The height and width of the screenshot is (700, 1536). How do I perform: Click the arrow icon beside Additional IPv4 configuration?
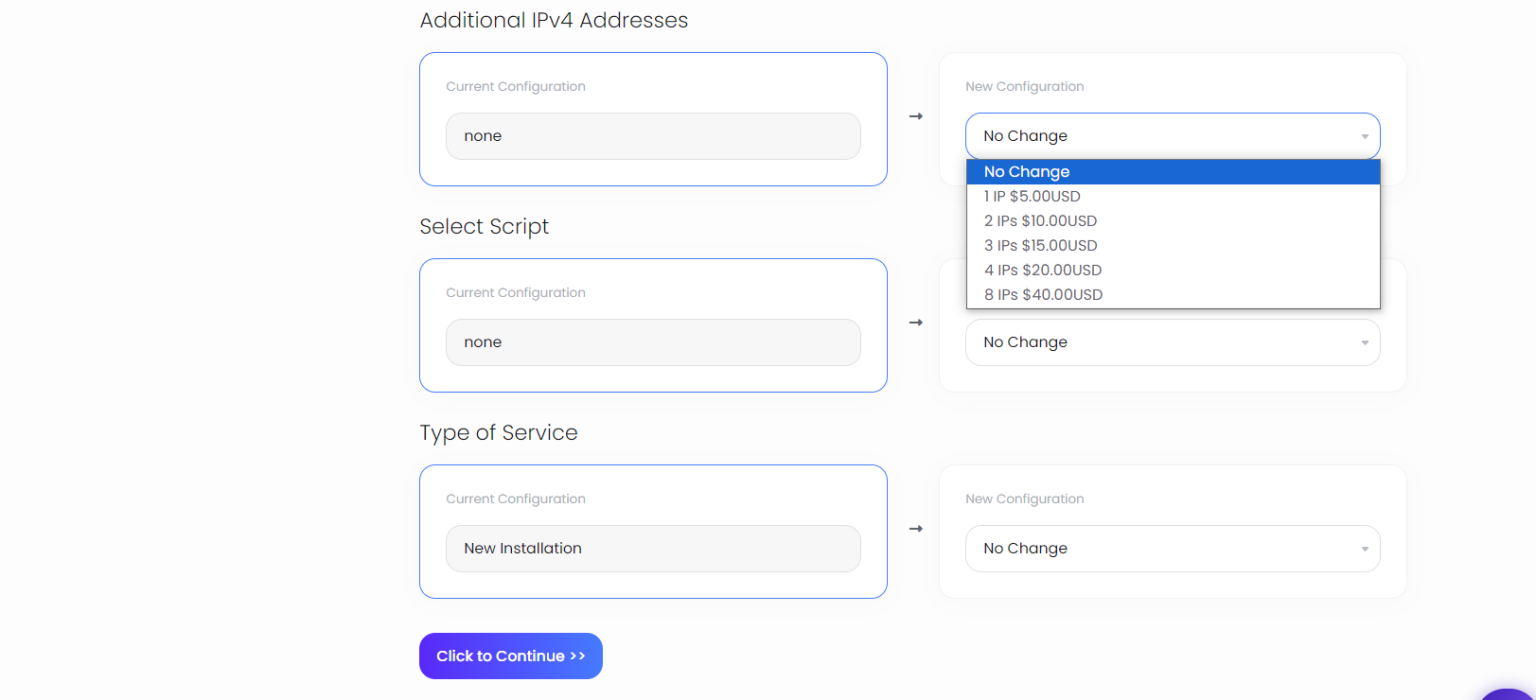(x=915, y=116)
